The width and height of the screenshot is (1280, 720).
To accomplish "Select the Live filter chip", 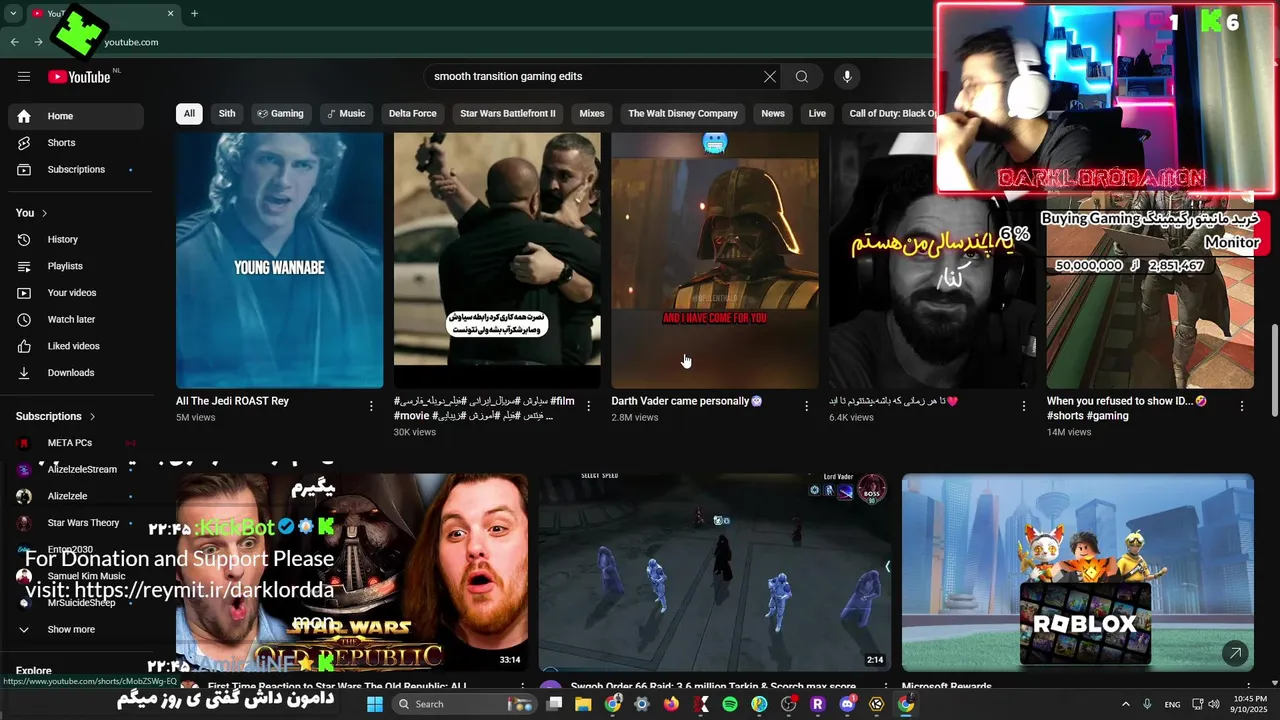I will click(x=817, y=114).
